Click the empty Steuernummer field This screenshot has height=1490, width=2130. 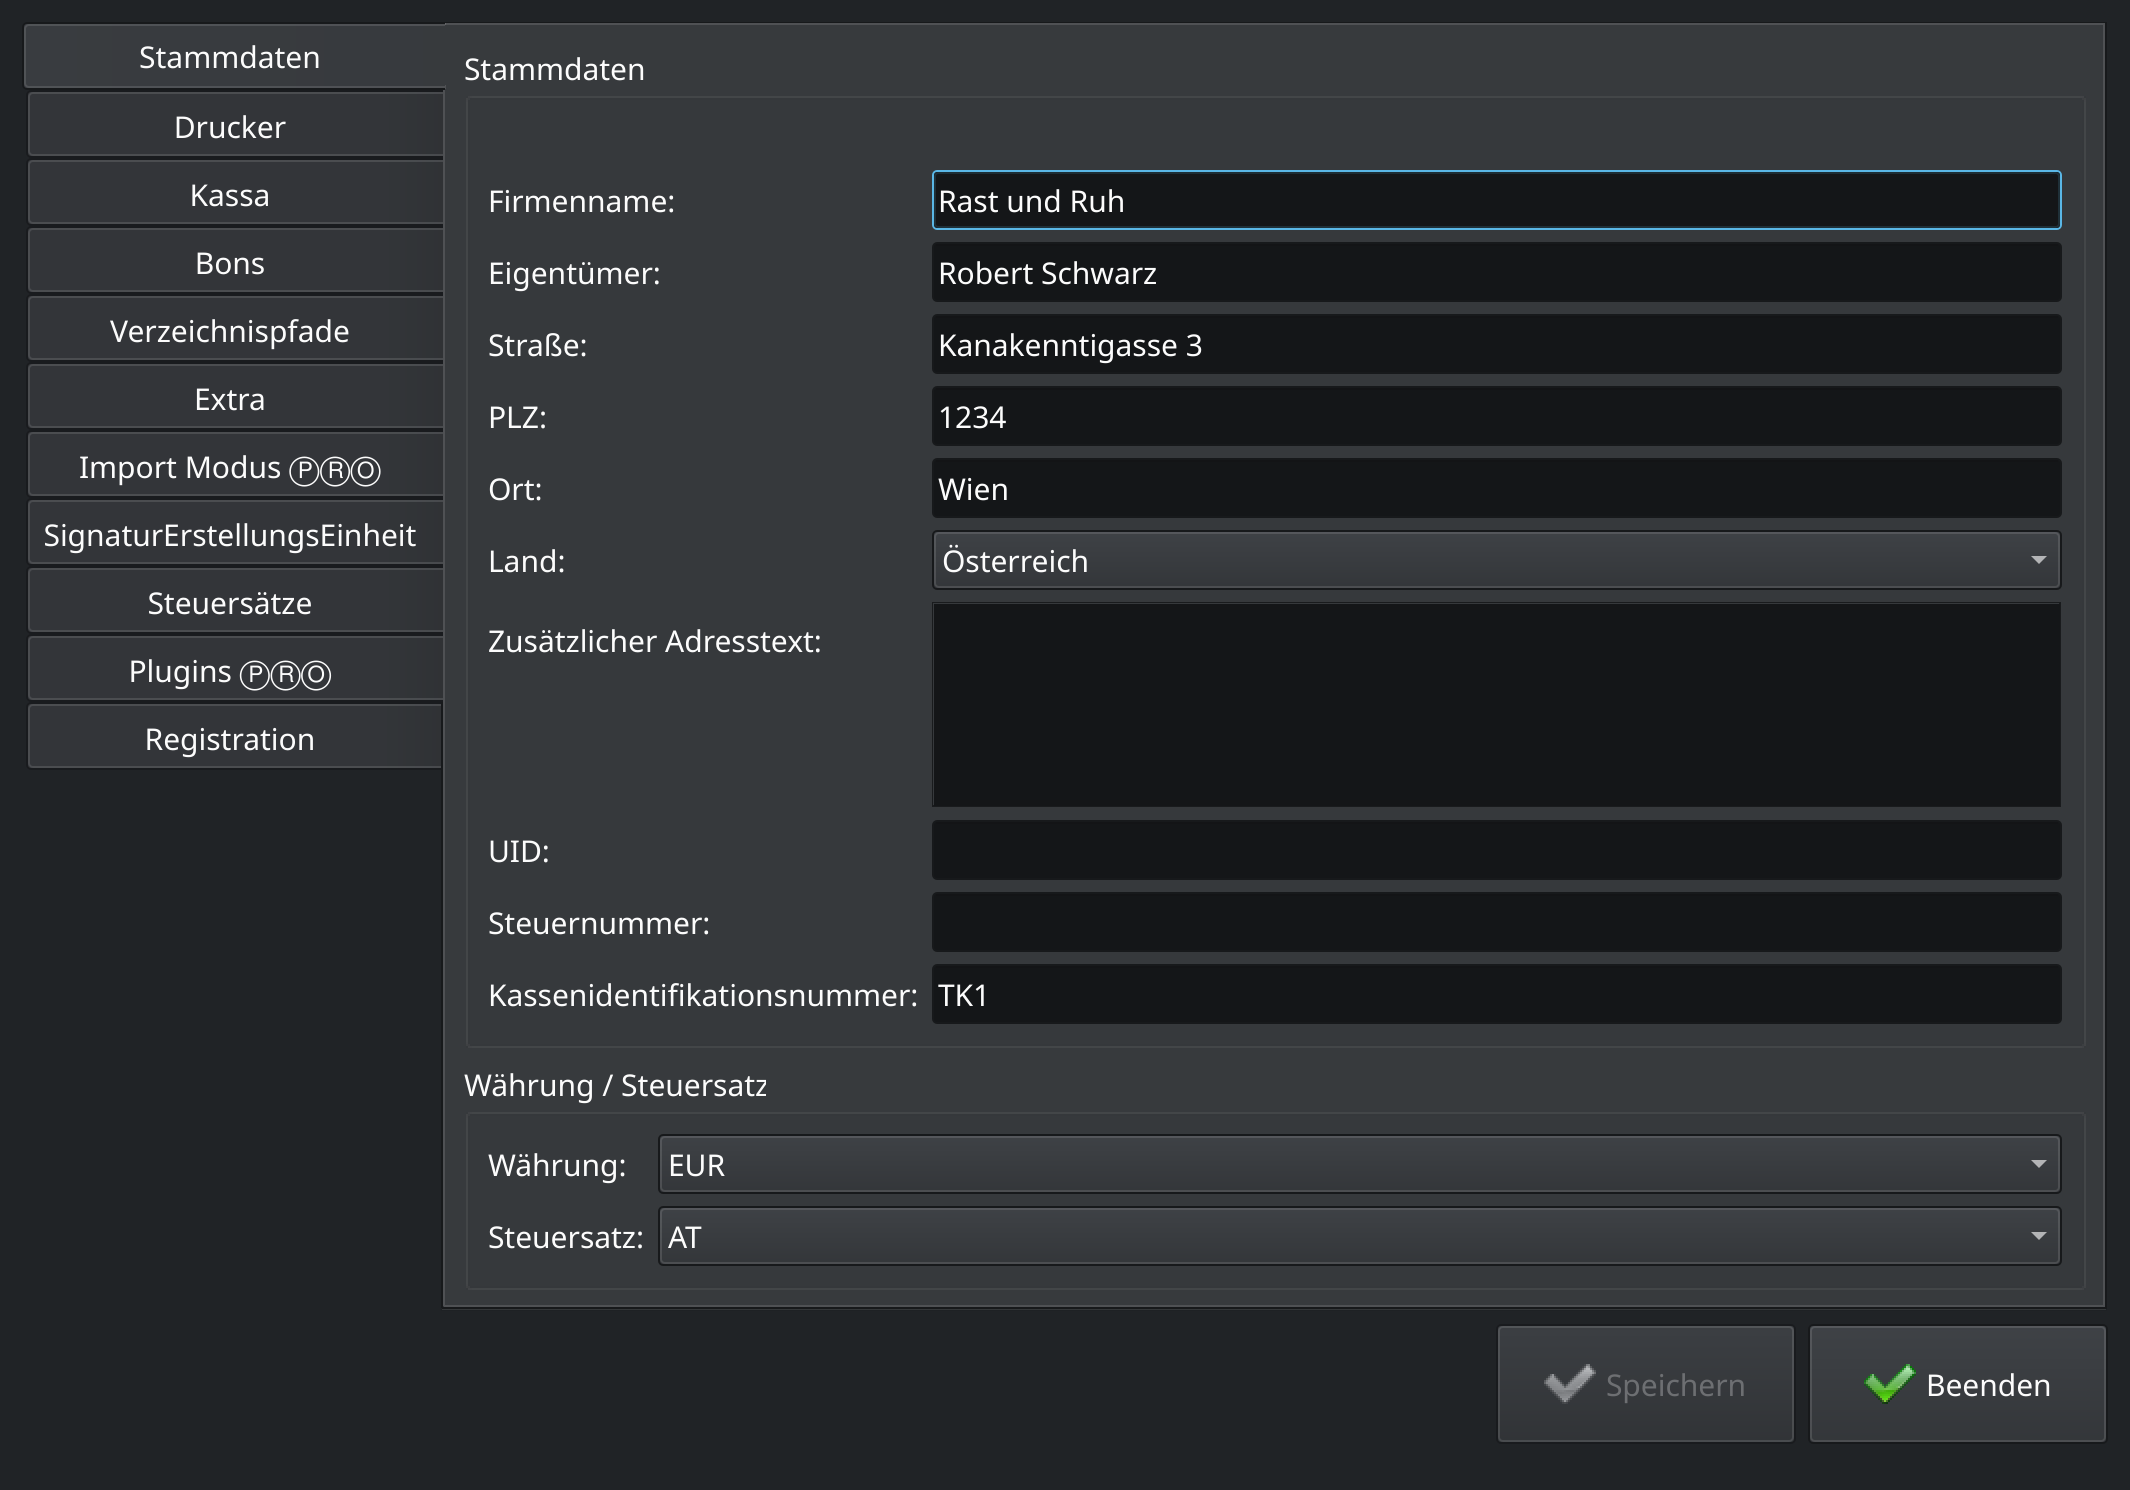[x=1496, y=922]
